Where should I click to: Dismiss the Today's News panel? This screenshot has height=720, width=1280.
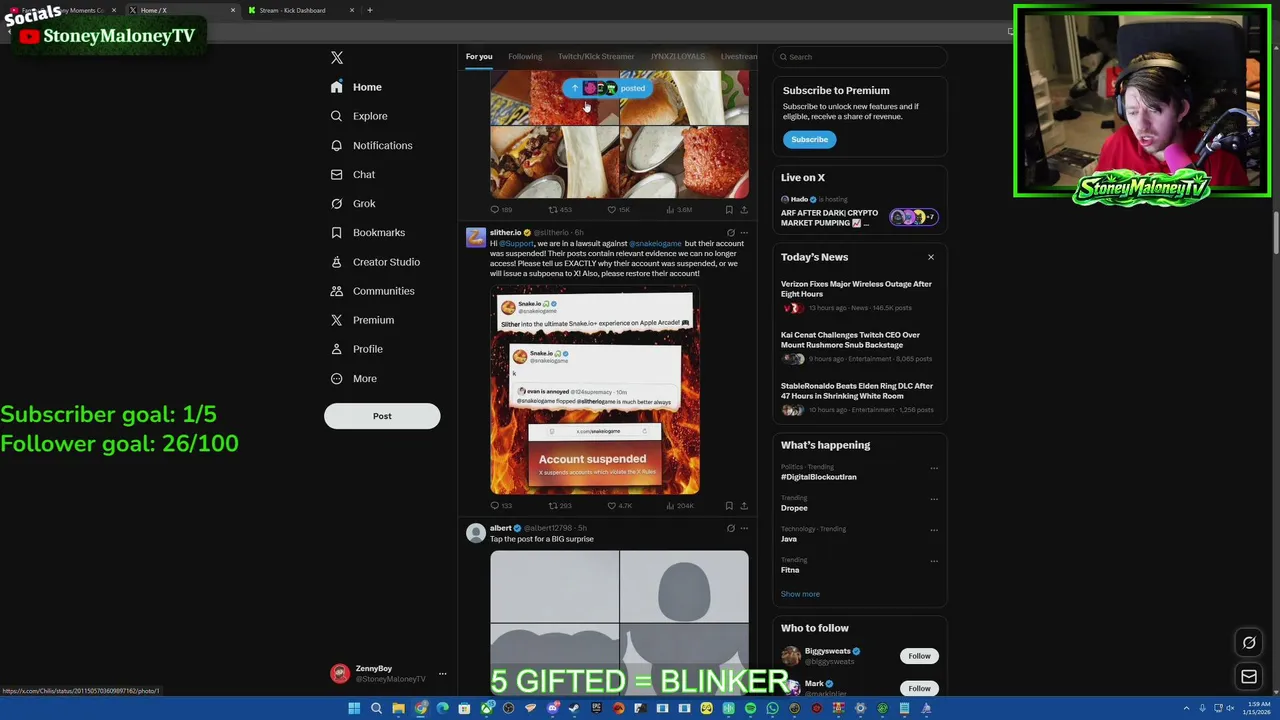pyautogui.click(x=931, y=257)
